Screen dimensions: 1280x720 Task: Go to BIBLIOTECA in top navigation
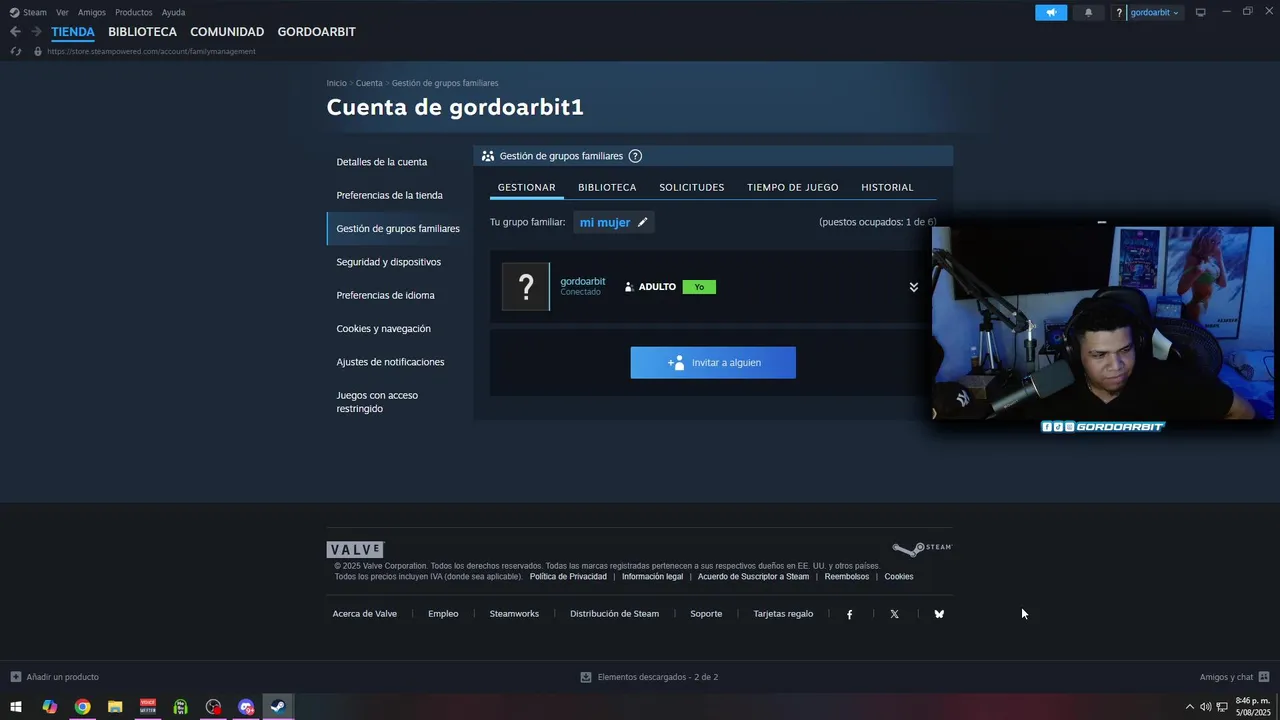click(142, 32)
